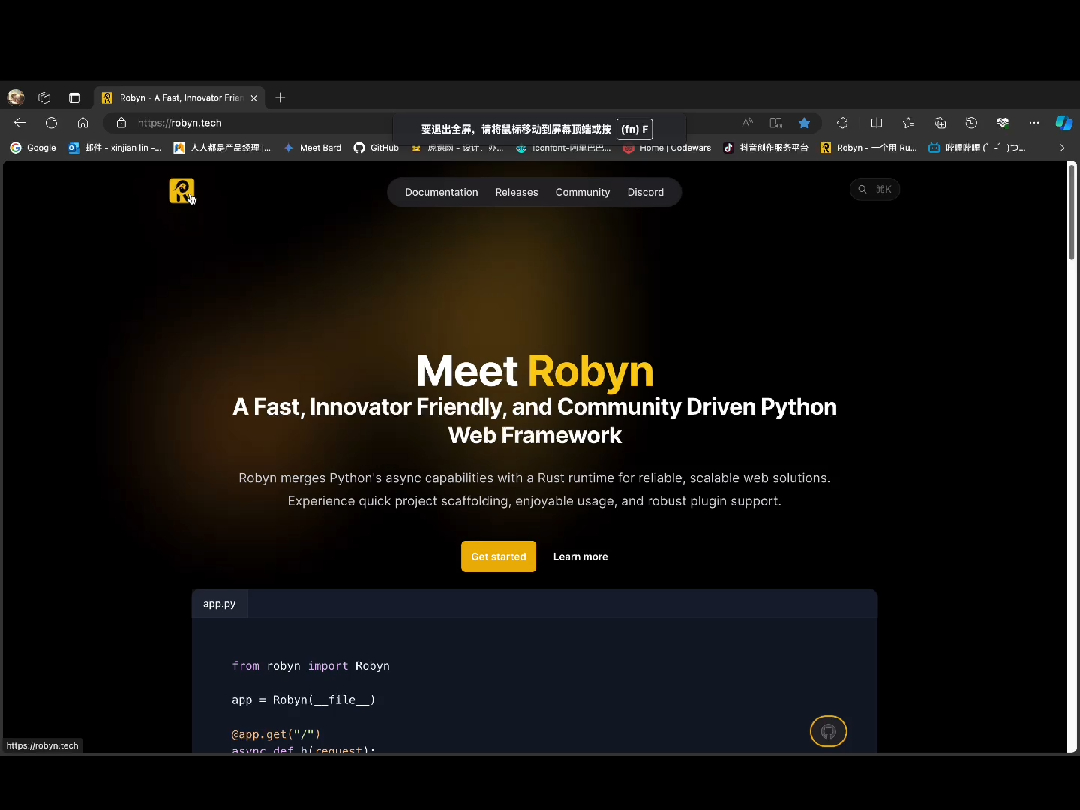The image size is (1080, 810).
Task: Click the Learn more link
Action: tap(580, 556)
